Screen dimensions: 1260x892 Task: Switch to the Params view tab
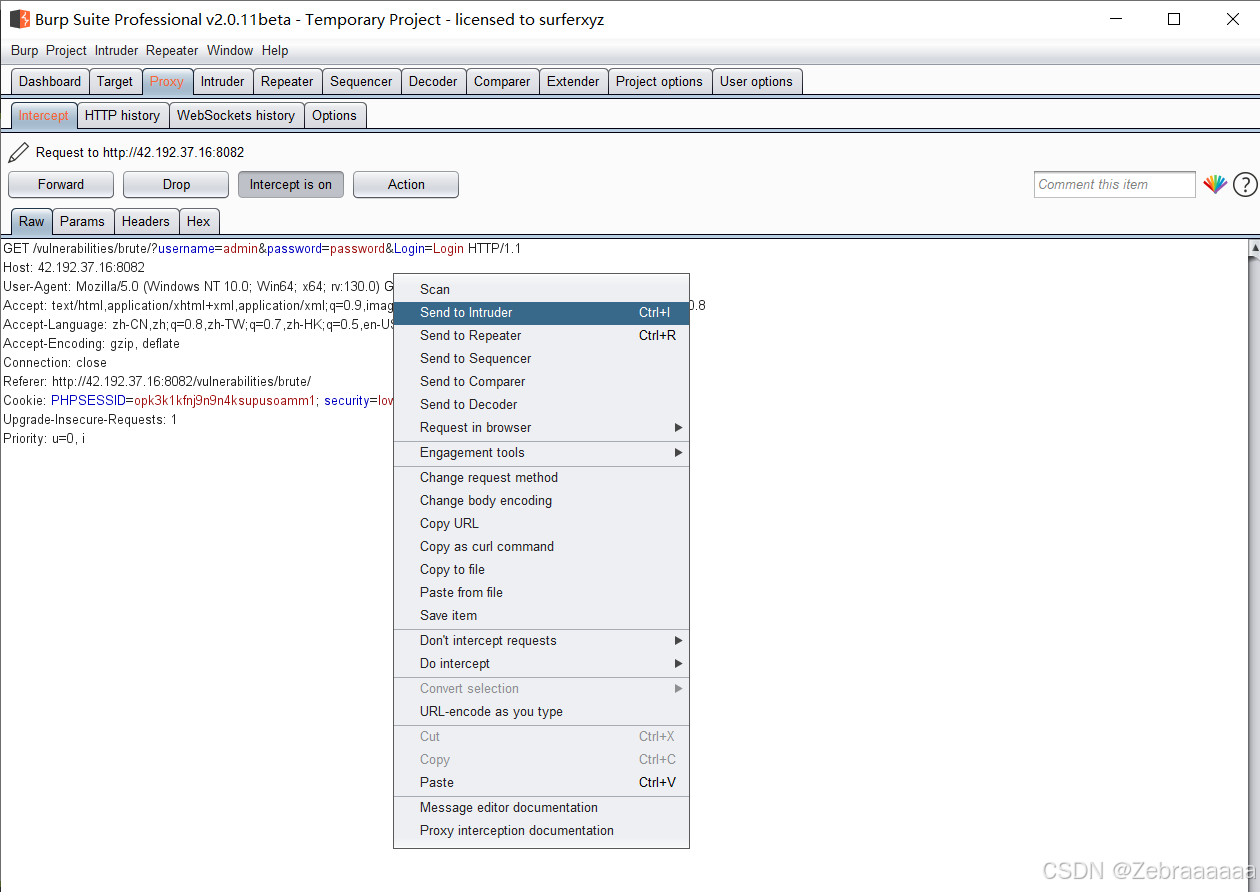[x=82, y=221]
